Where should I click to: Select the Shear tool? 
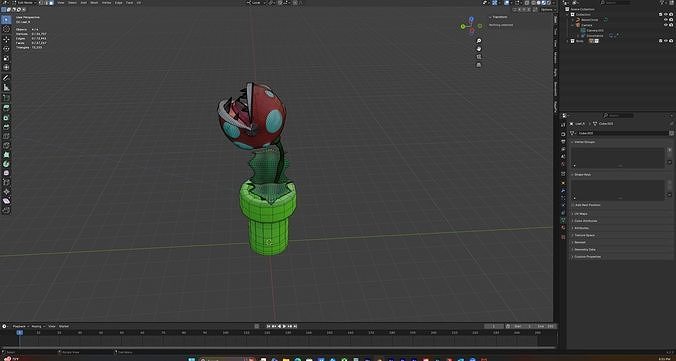(6, 201)
